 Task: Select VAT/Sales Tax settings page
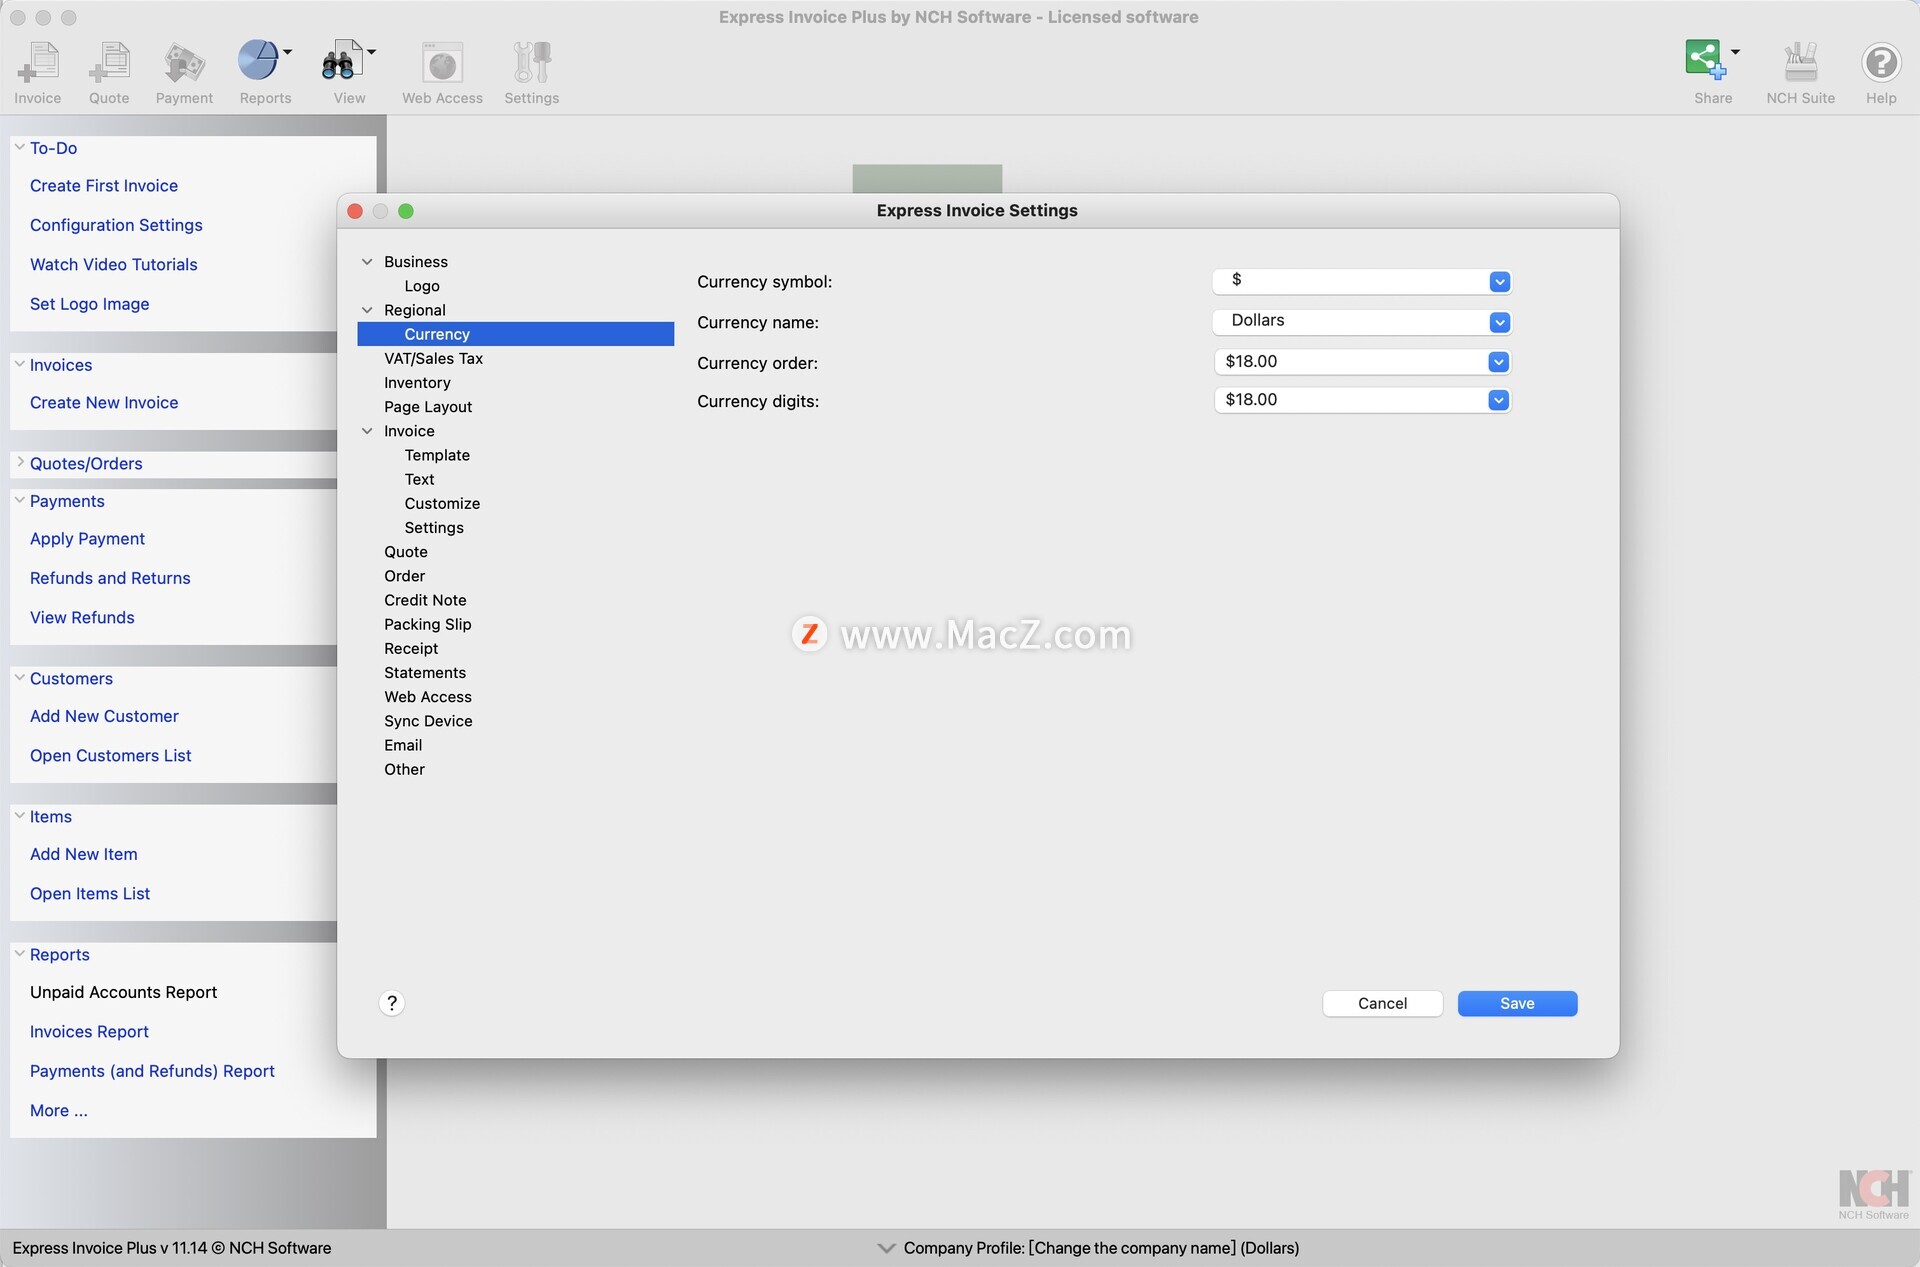tap(433, 358)
